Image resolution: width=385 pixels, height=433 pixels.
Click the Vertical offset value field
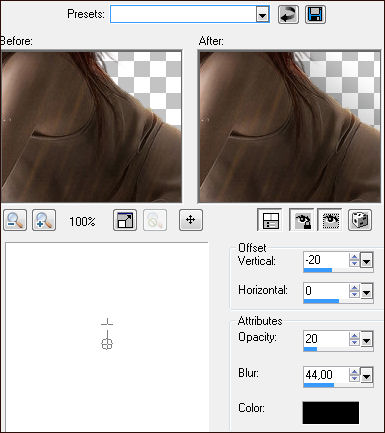tap(326, 260)
